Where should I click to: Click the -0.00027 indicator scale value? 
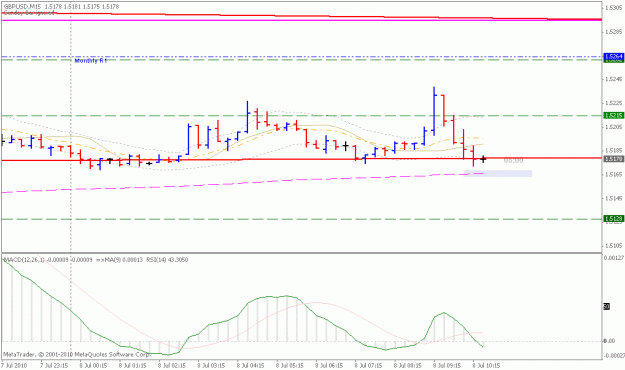pyautogui.click(x=614, y=356)
